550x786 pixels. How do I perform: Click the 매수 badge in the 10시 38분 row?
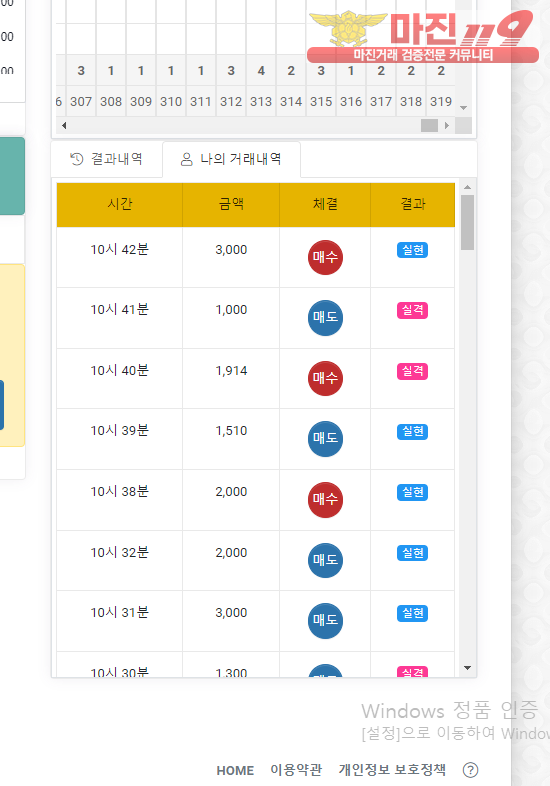tap(325, 500)
